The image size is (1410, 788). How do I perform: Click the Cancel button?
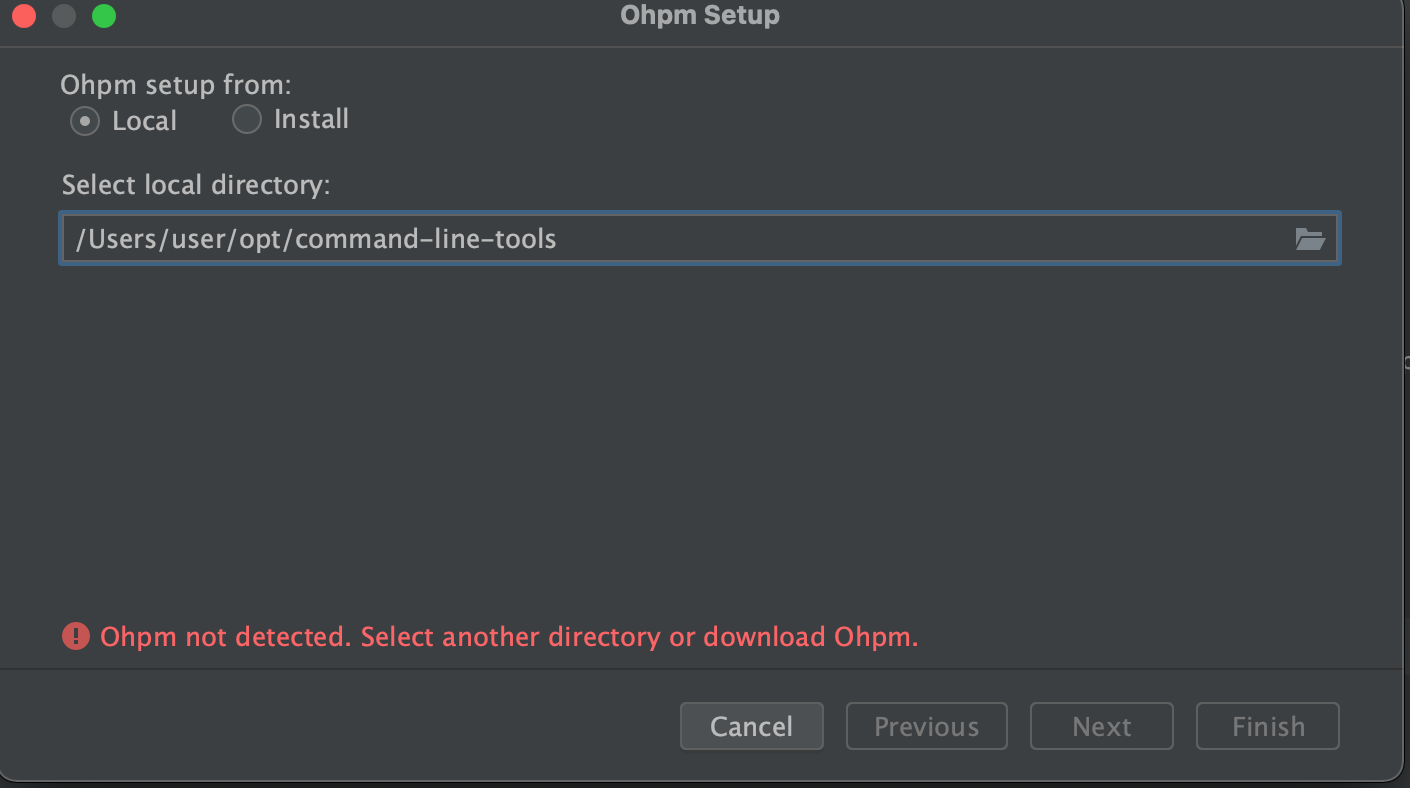[752, 726]
